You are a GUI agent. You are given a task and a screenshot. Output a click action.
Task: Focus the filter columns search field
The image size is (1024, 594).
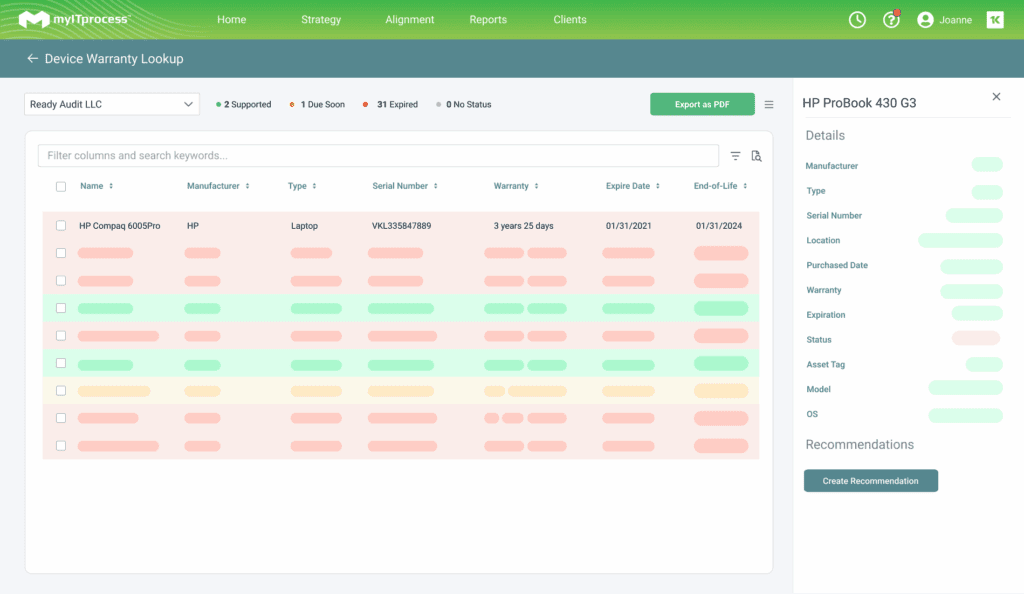tap(378, 156)
